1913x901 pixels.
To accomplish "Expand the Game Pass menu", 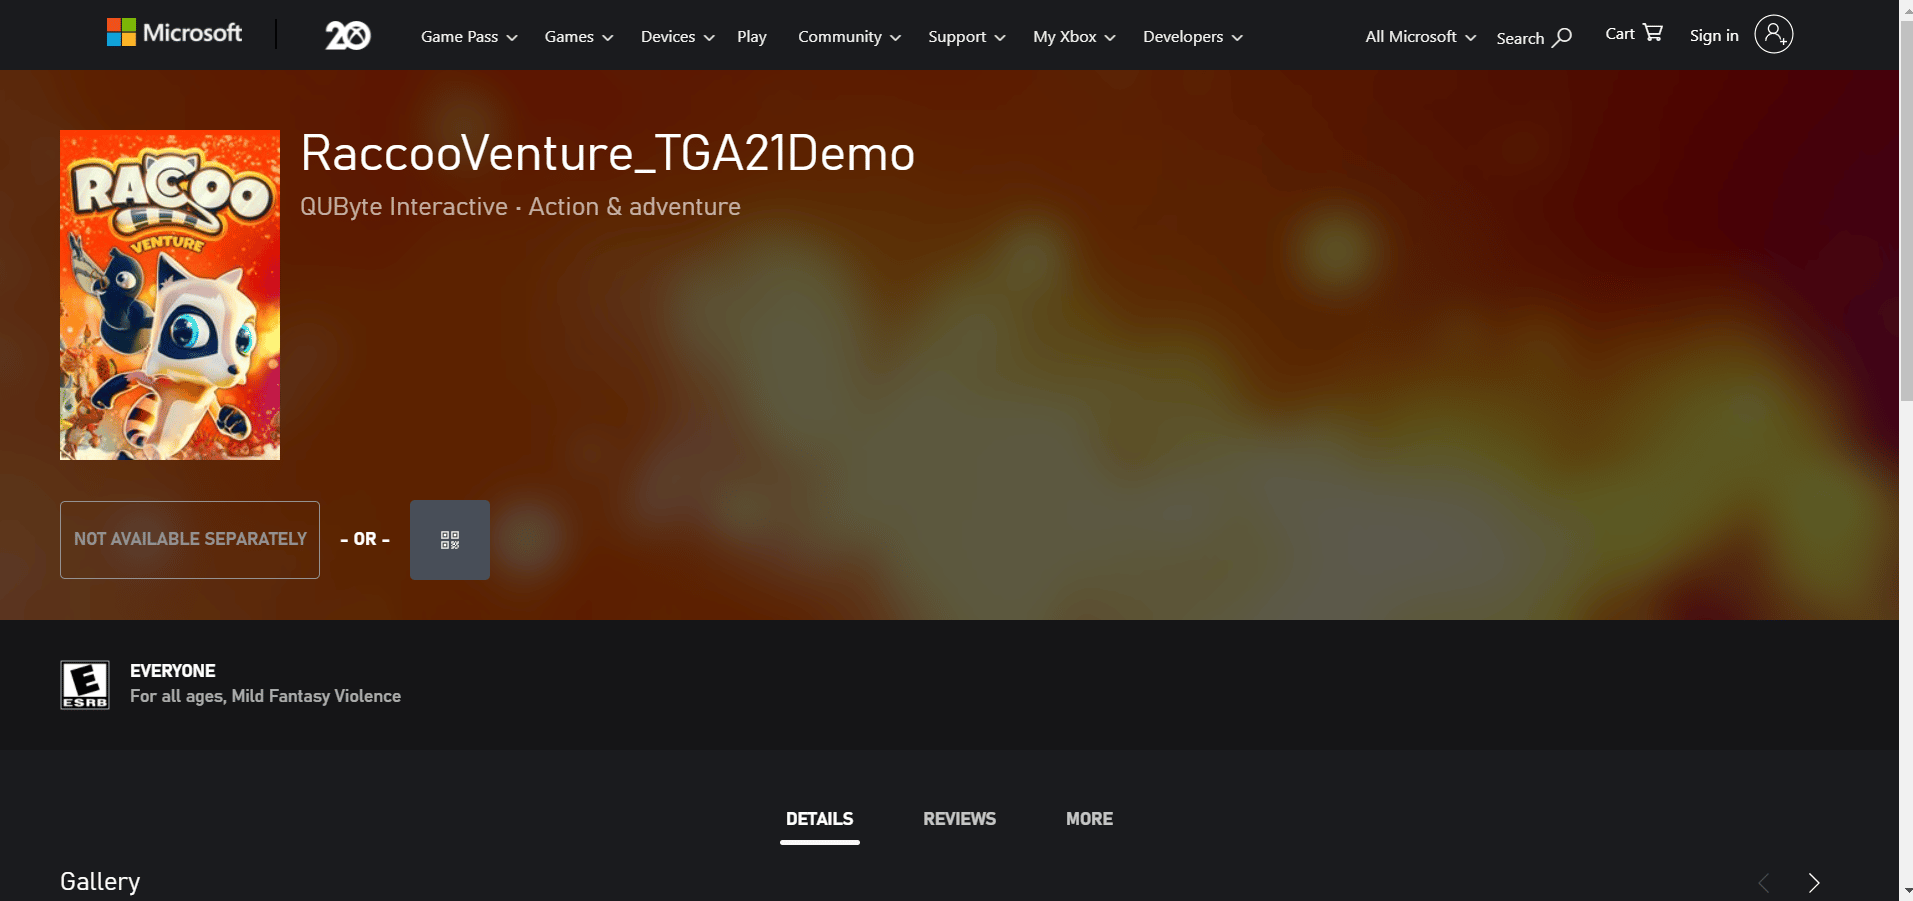I will click(x=469, y=37).
